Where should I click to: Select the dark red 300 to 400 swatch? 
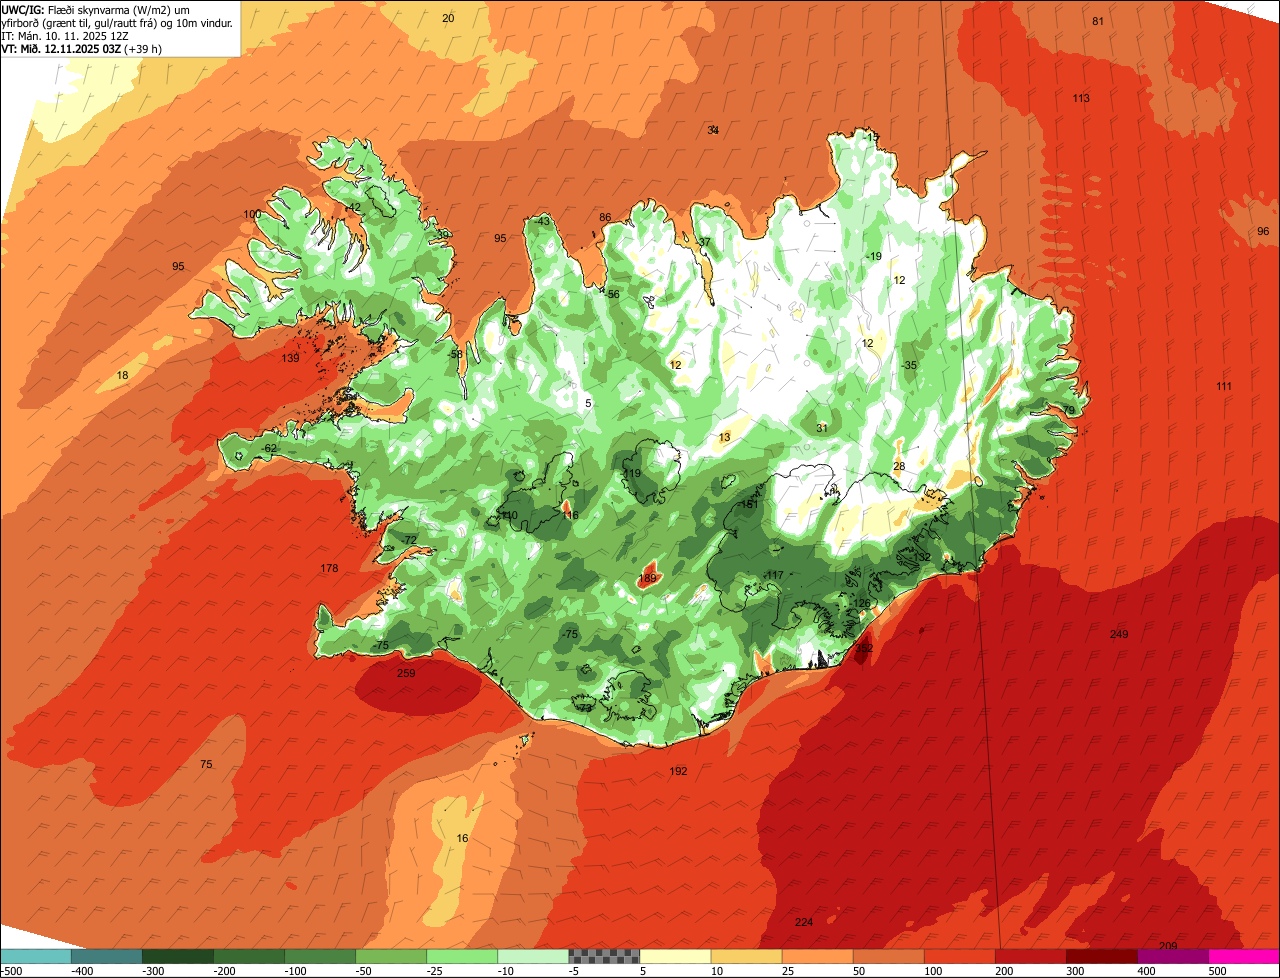coord(1101,956)
